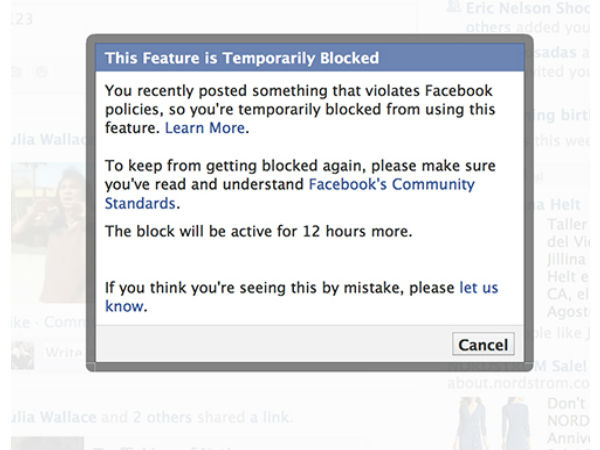Screen dimensions: 600x450
Task: Click the friend icon beside Eric Nelson
Action: 452,8
